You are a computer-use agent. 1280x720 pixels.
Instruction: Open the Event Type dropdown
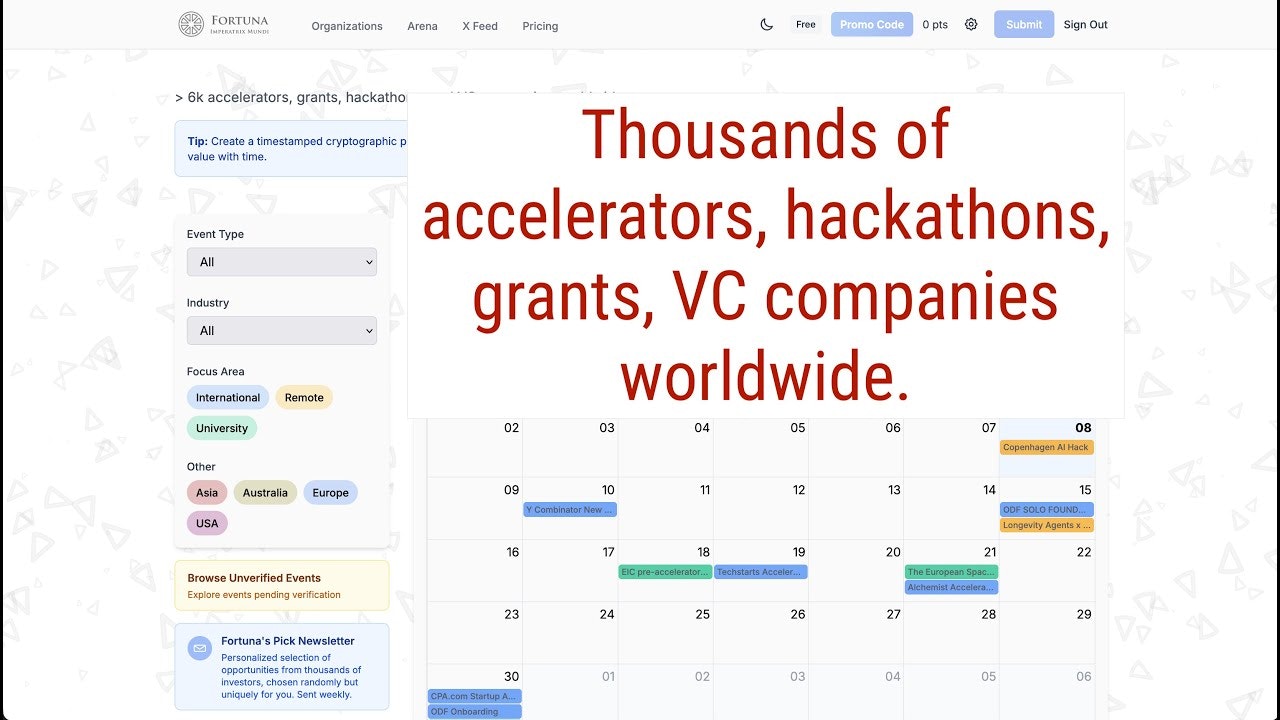282,262
